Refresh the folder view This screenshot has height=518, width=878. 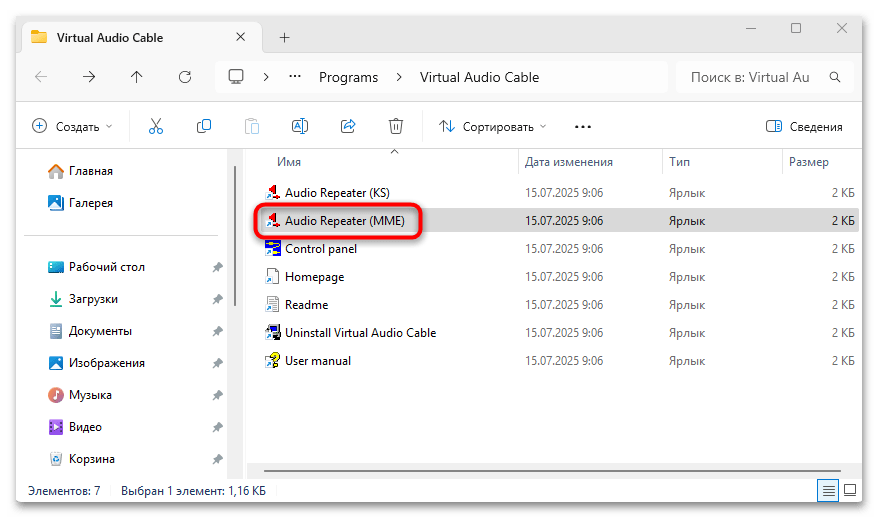pyautogui.click(x=185, y=77)
